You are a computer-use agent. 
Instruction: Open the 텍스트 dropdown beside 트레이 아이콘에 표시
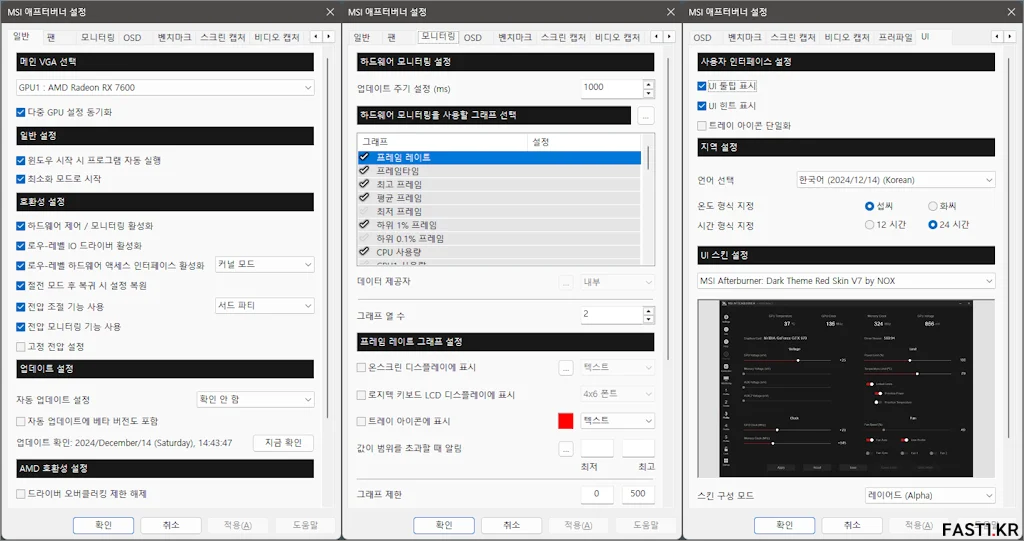617,421
